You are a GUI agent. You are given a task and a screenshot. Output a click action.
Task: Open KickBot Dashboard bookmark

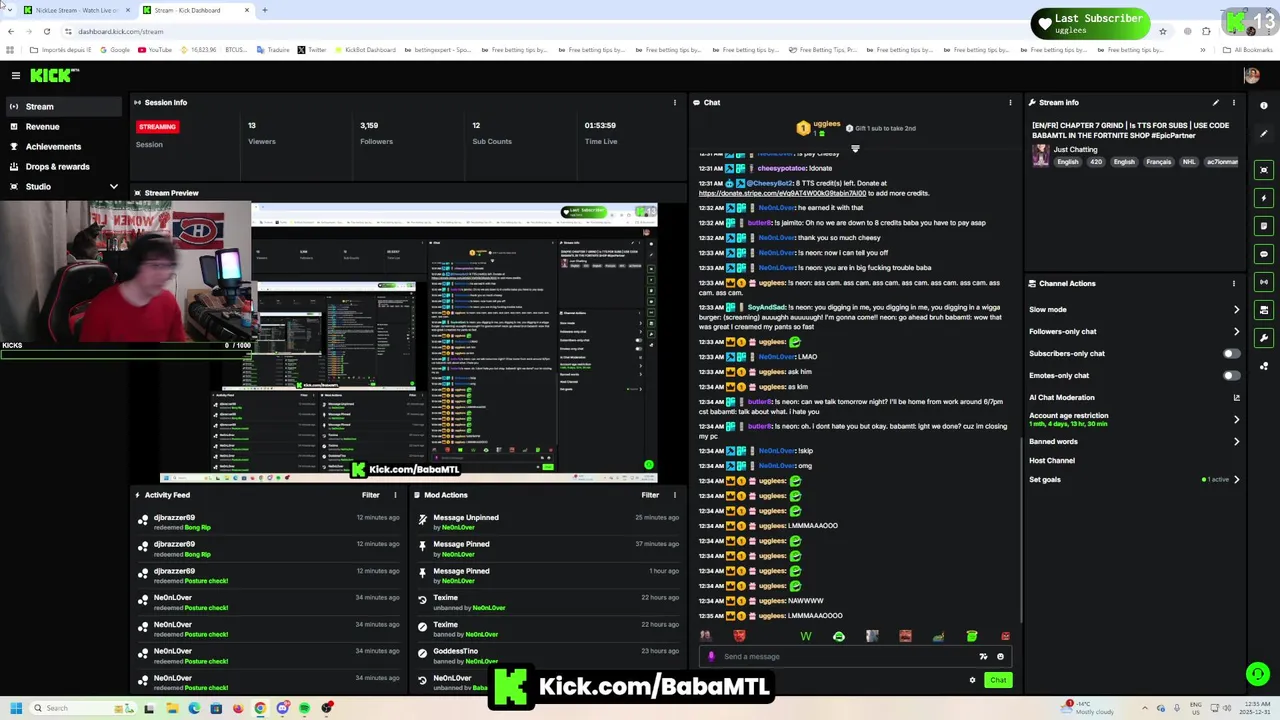tap(364, 50)
